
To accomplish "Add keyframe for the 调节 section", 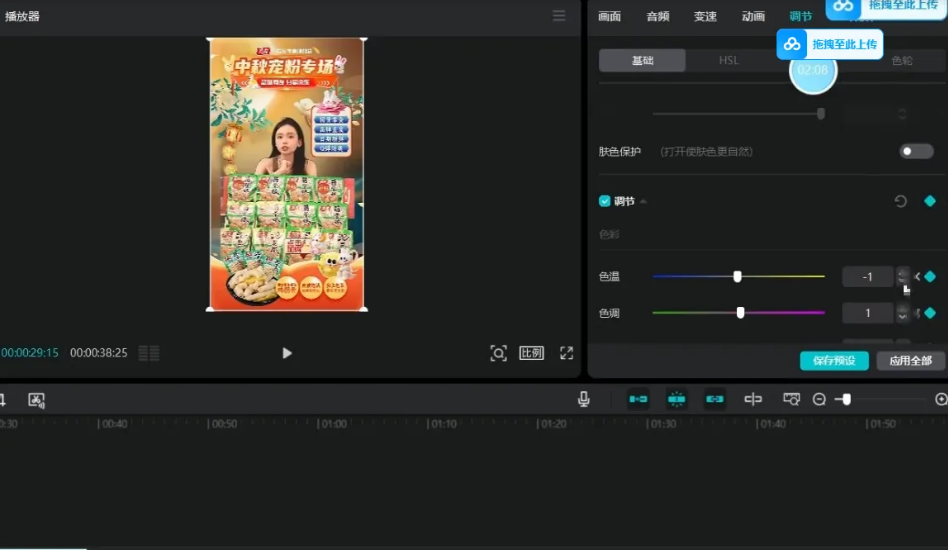I will [930, 201].
